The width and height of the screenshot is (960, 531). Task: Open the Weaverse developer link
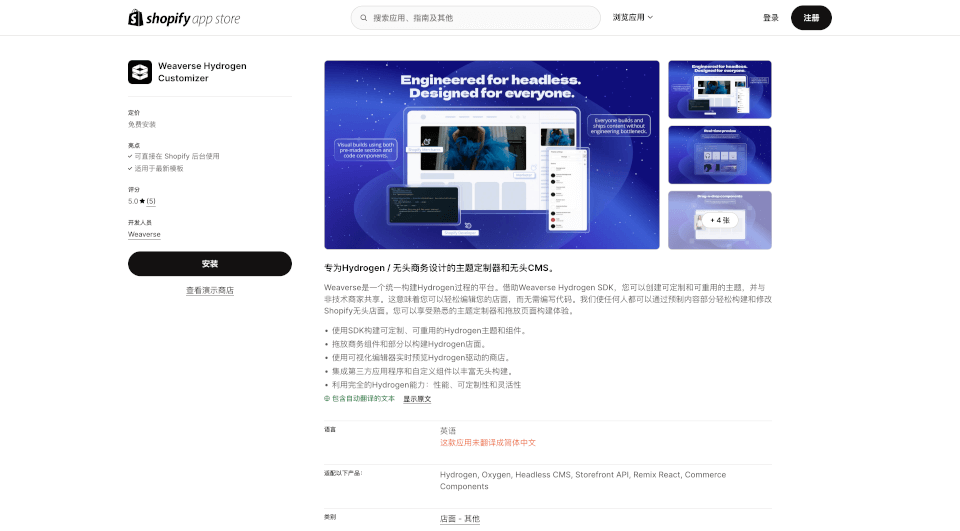pos(144,234)
